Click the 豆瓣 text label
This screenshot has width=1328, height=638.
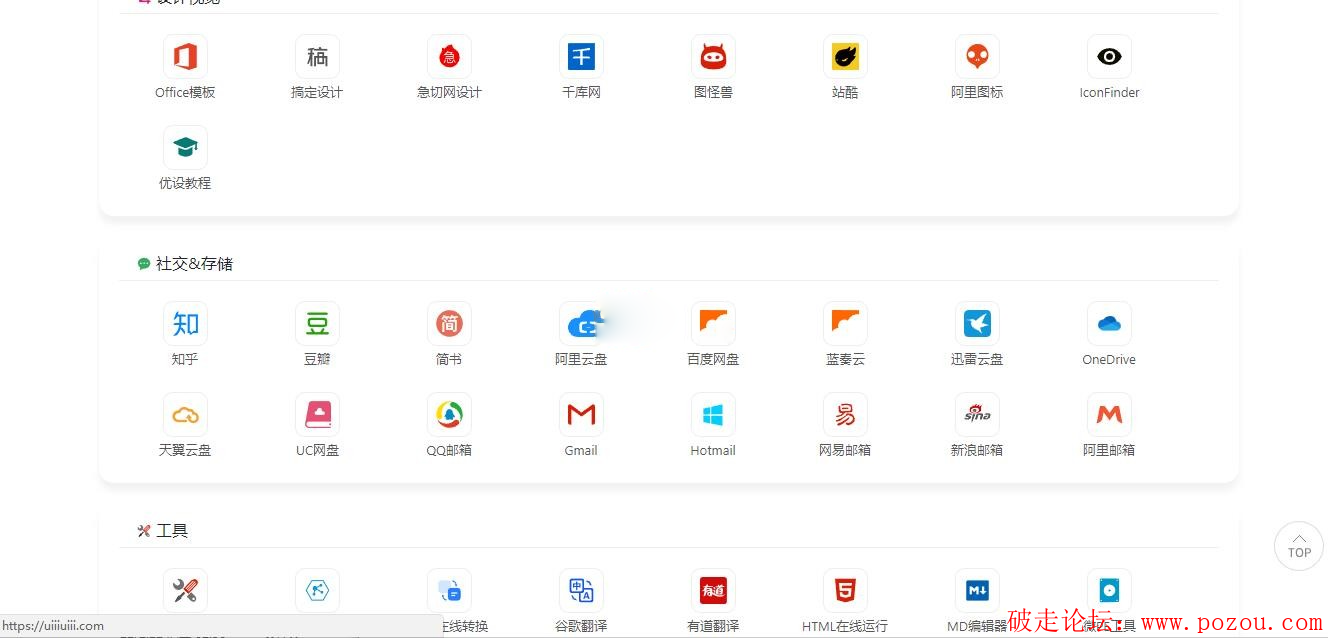(317, 360)
